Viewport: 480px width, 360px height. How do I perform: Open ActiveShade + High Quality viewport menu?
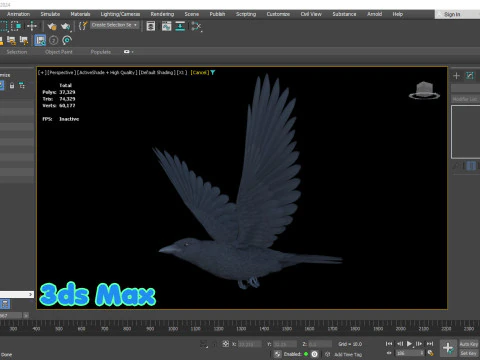(x=107, y=72)
